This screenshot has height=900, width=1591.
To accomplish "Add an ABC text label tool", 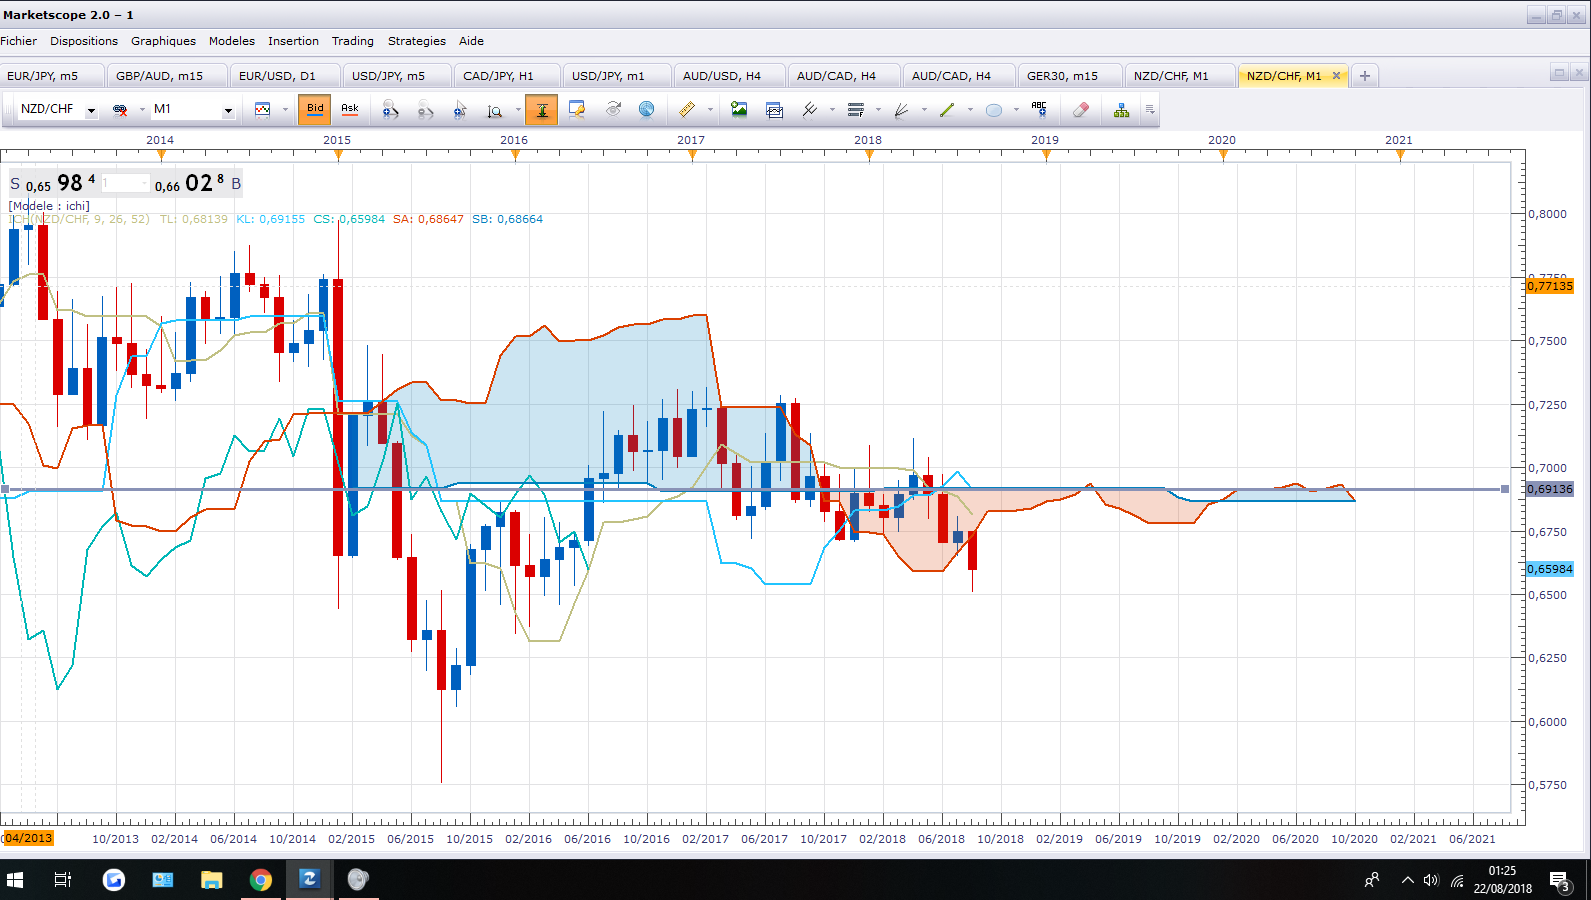I will [x=1039, y=109].
